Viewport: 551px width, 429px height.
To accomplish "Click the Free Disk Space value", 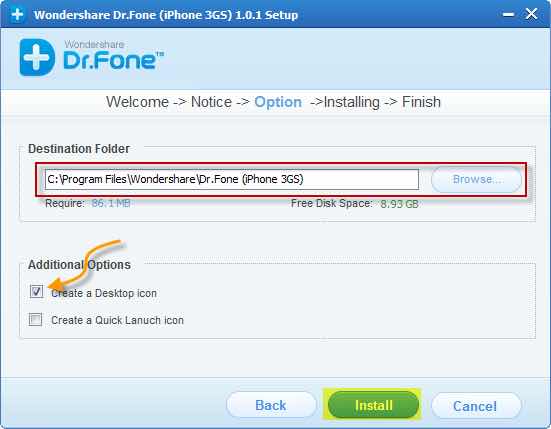I will (x=399, y=204).
